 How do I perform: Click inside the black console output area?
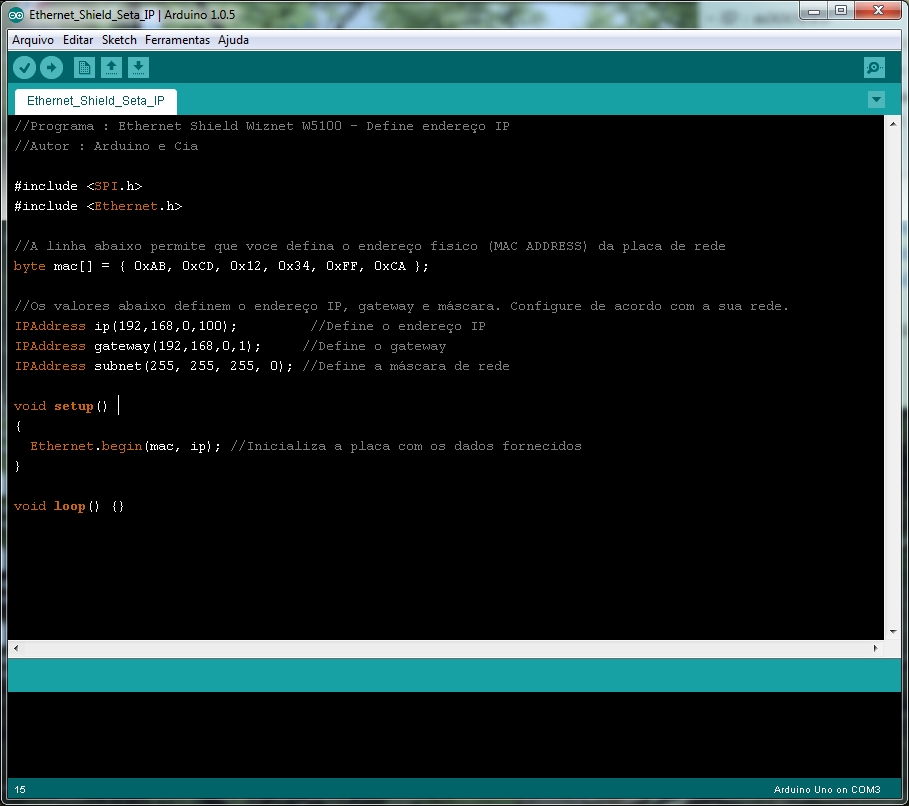click(x=454, y=735)
